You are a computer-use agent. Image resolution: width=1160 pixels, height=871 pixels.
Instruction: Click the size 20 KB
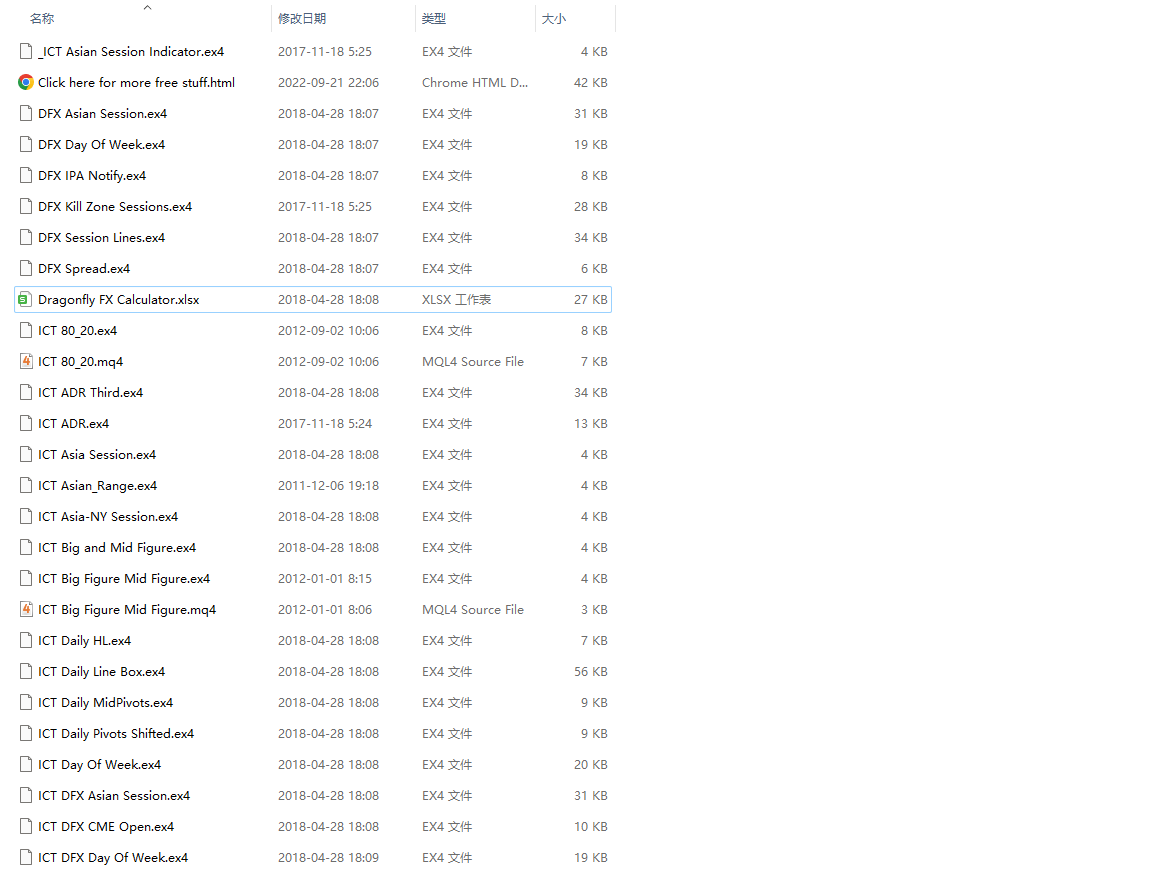coord(590,765)
